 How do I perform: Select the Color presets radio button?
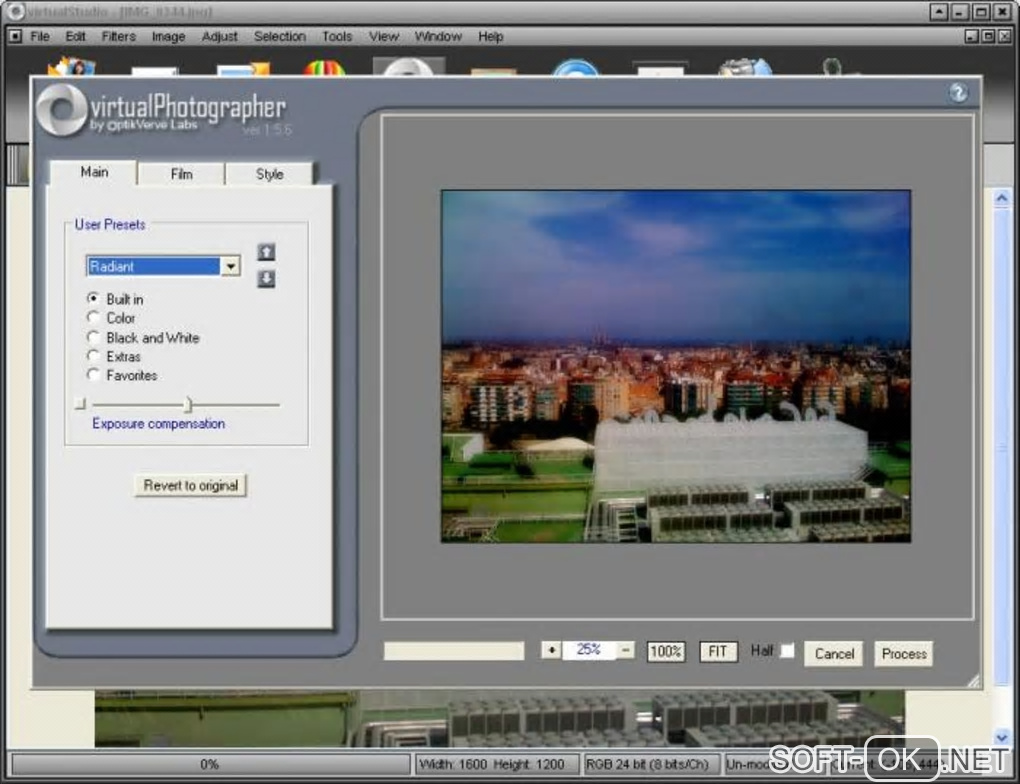(94, 318)
